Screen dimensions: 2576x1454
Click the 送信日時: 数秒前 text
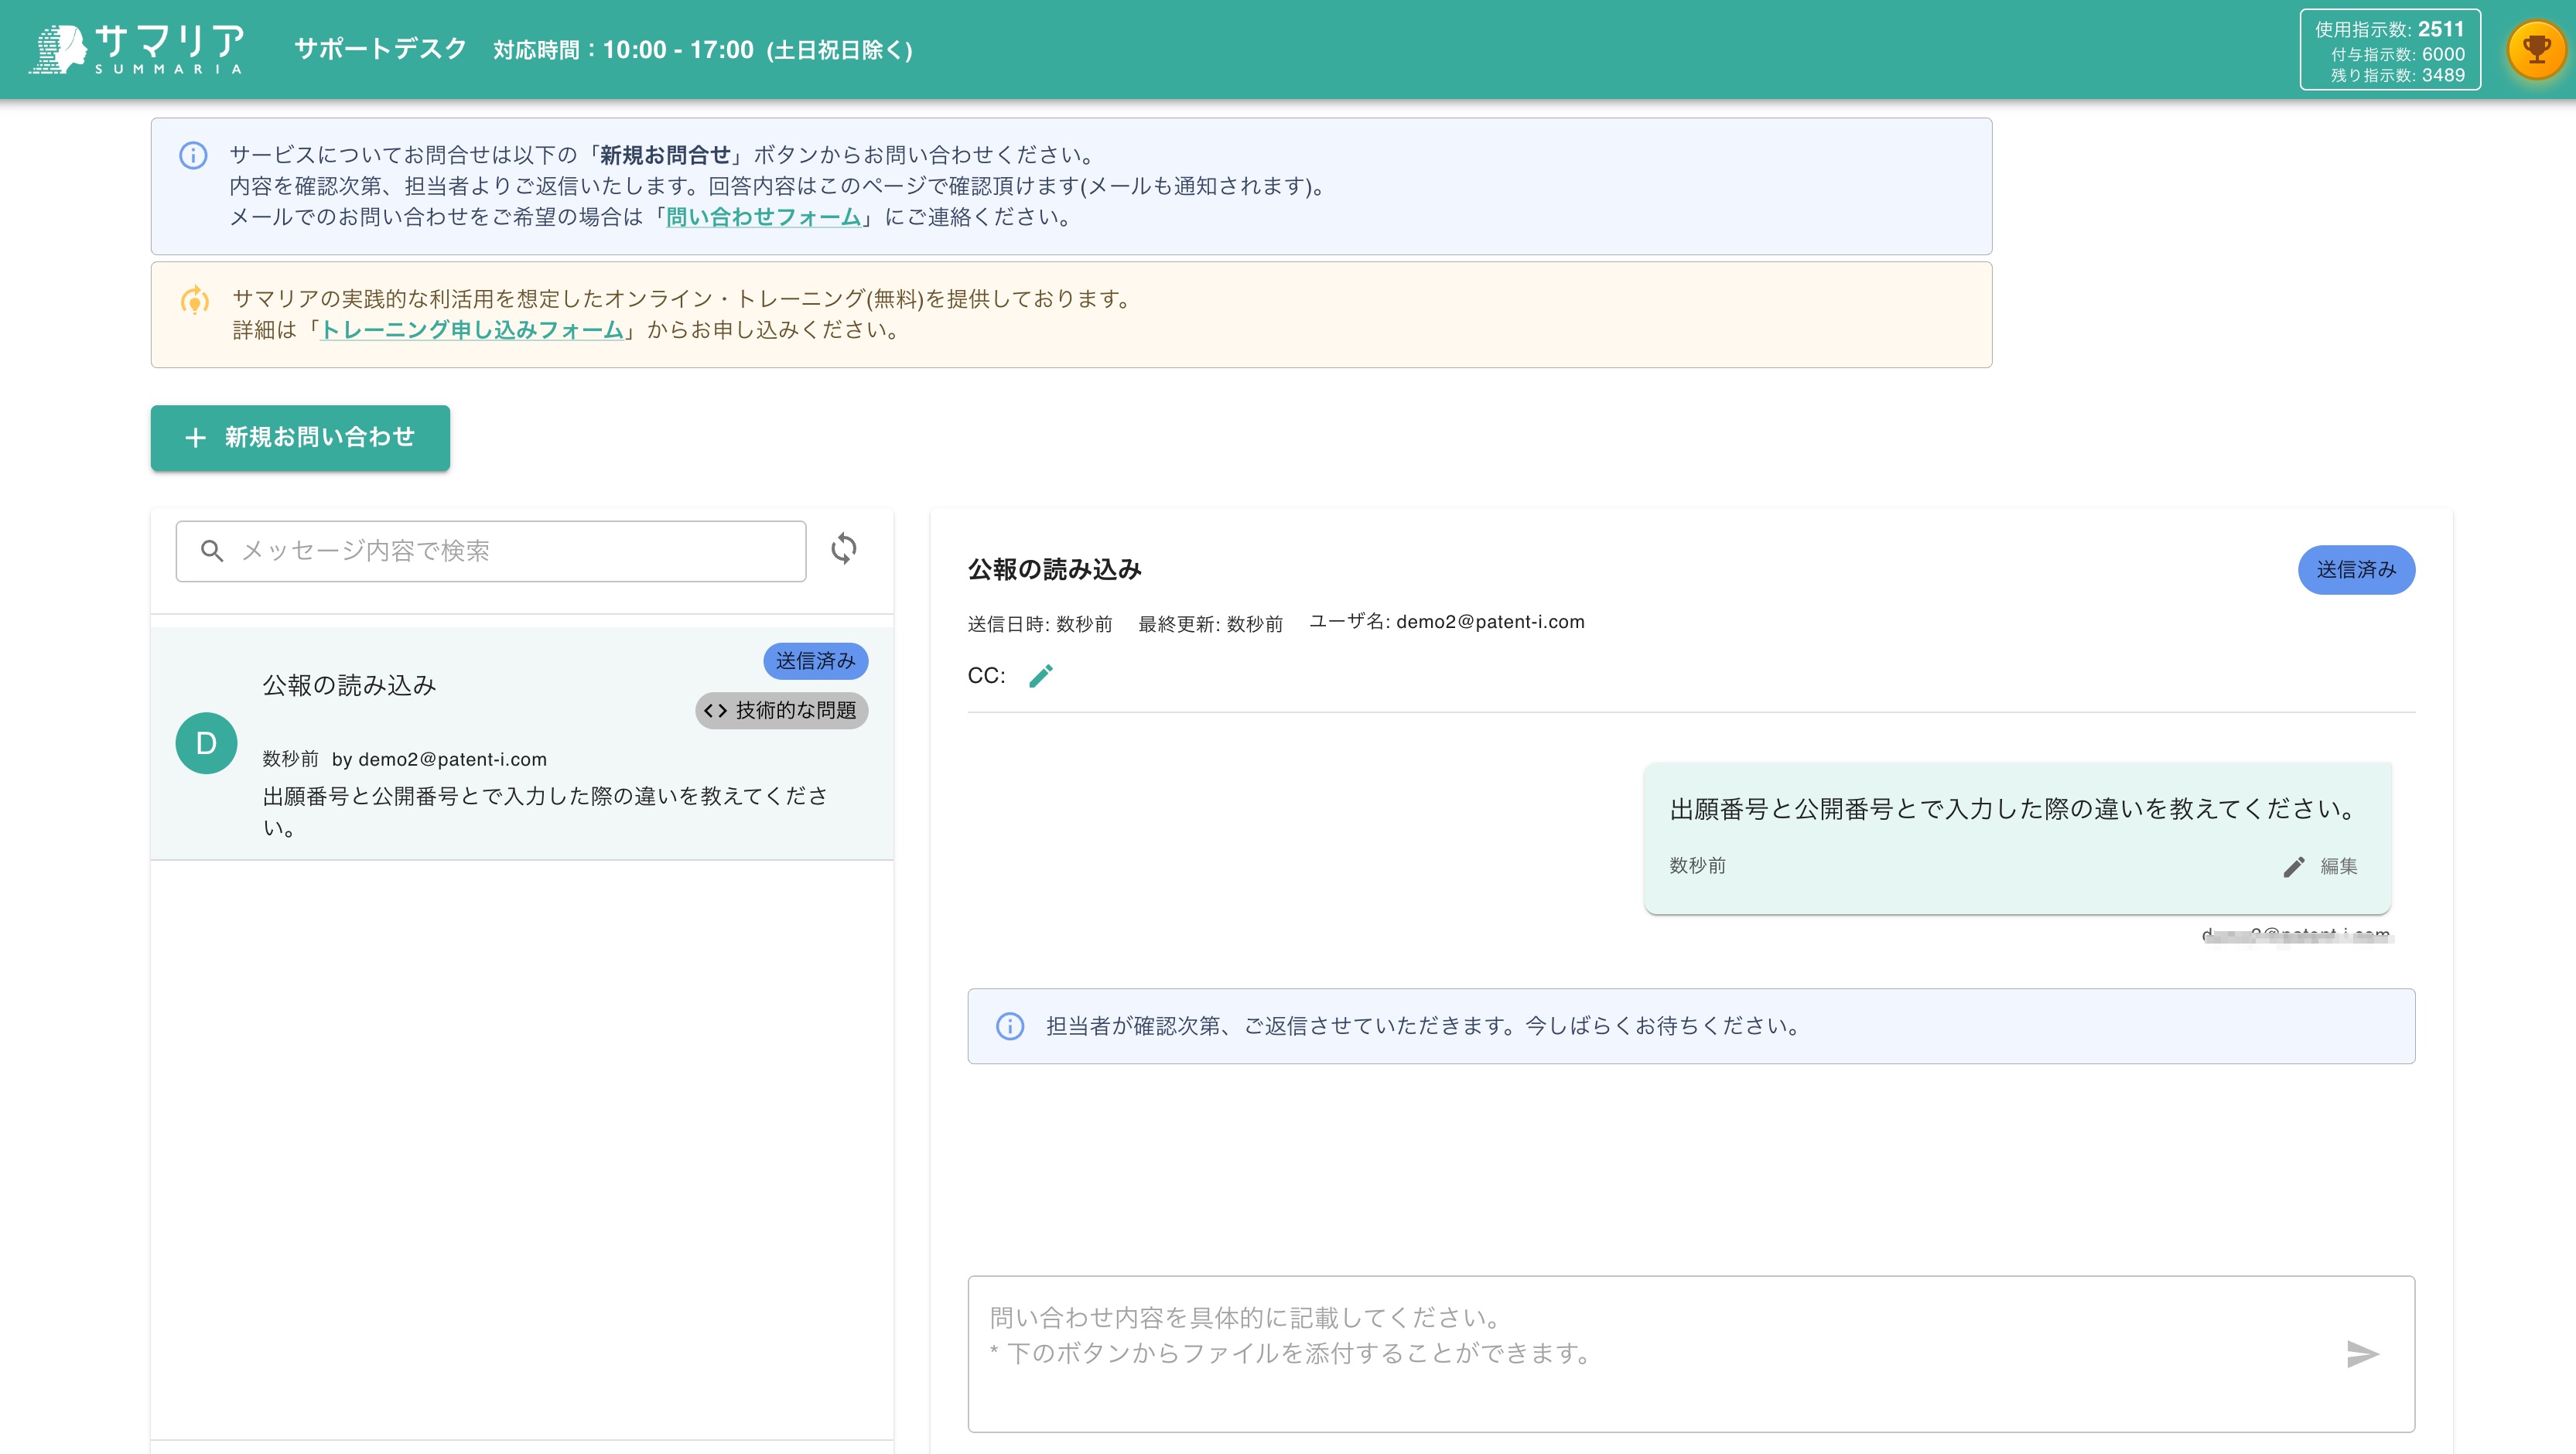pos(1040,624)
